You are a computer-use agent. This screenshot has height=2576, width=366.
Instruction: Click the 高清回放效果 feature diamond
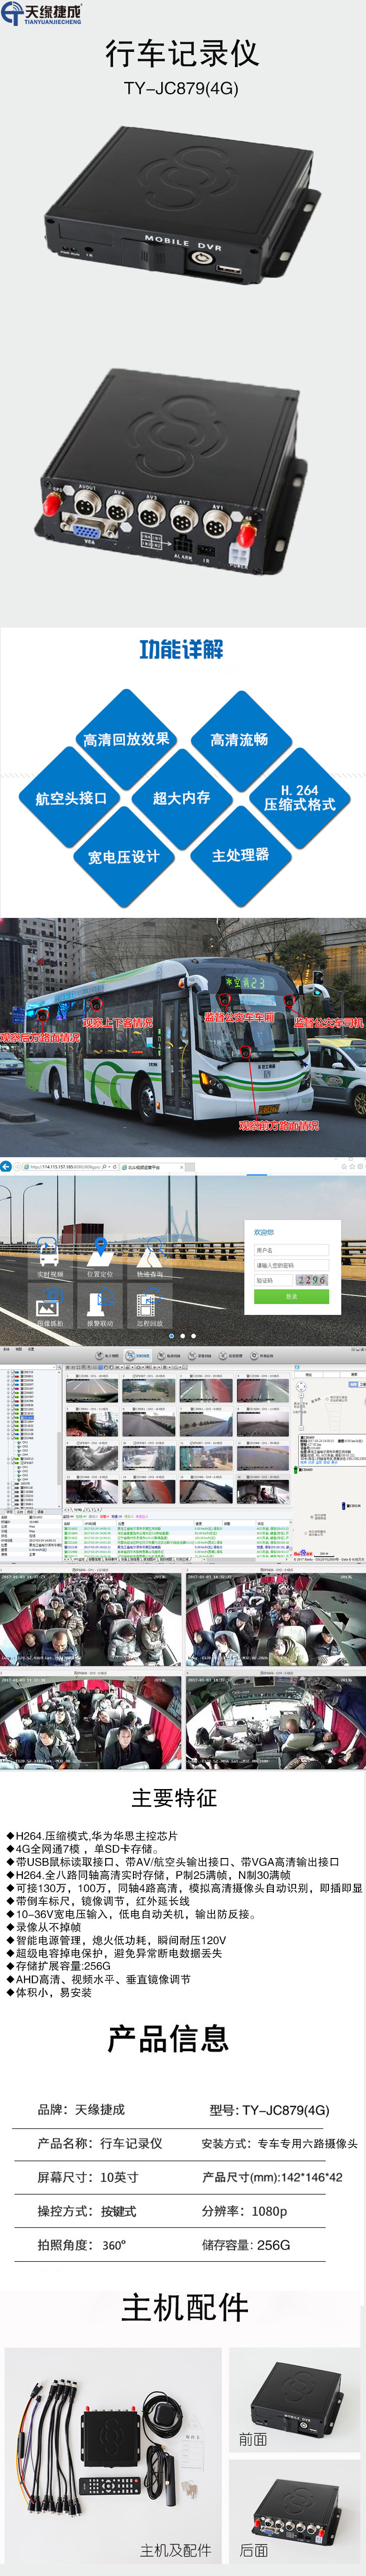(125, 740)
